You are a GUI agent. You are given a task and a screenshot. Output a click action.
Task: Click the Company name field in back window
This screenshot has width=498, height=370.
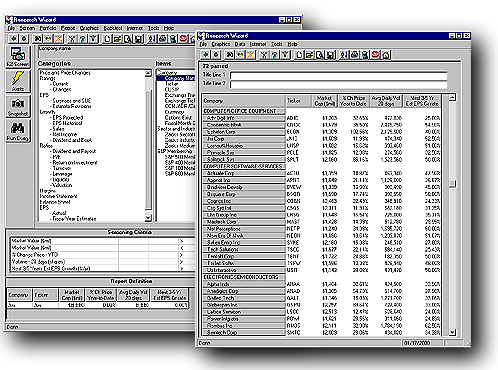coord(117,52)
